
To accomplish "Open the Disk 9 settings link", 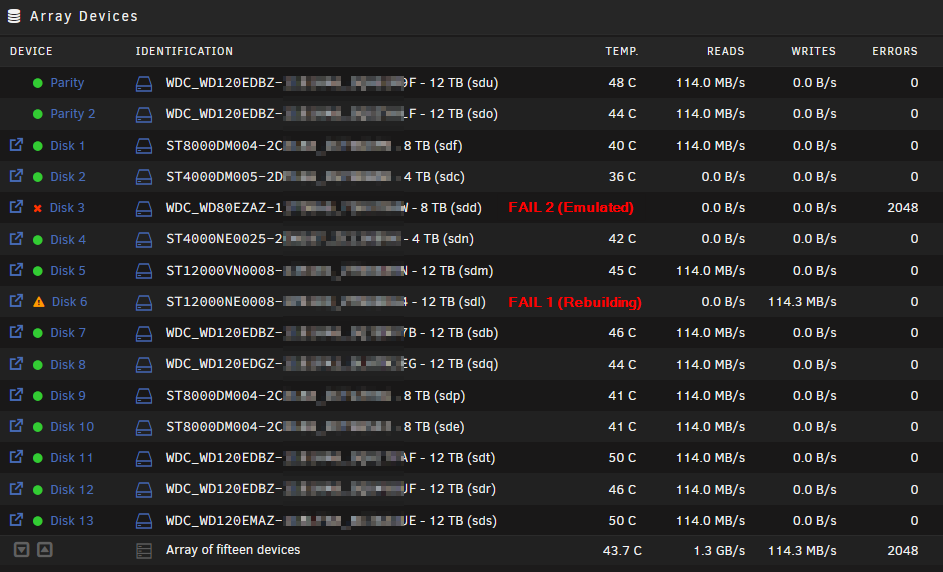I will [68, 396].
